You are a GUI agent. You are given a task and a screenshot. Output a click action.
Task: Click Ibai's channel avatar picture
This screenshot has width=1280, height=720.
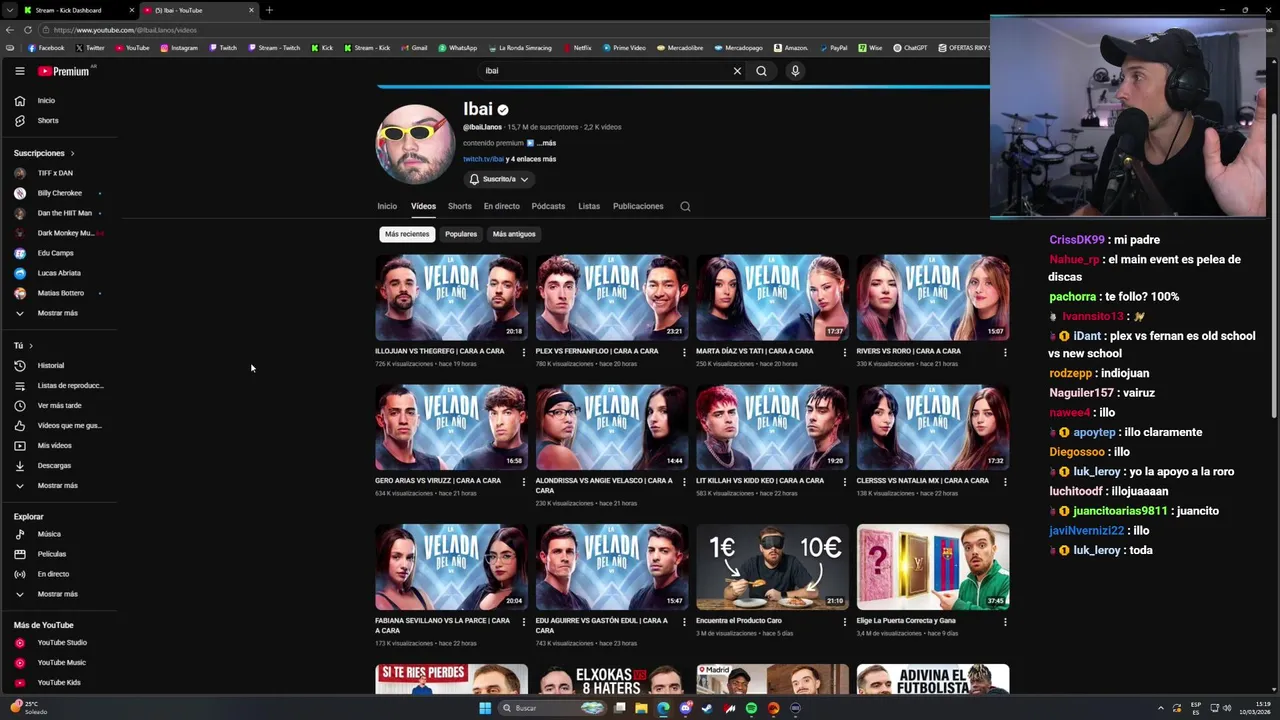pyautogui.click(x=415, y=144)
